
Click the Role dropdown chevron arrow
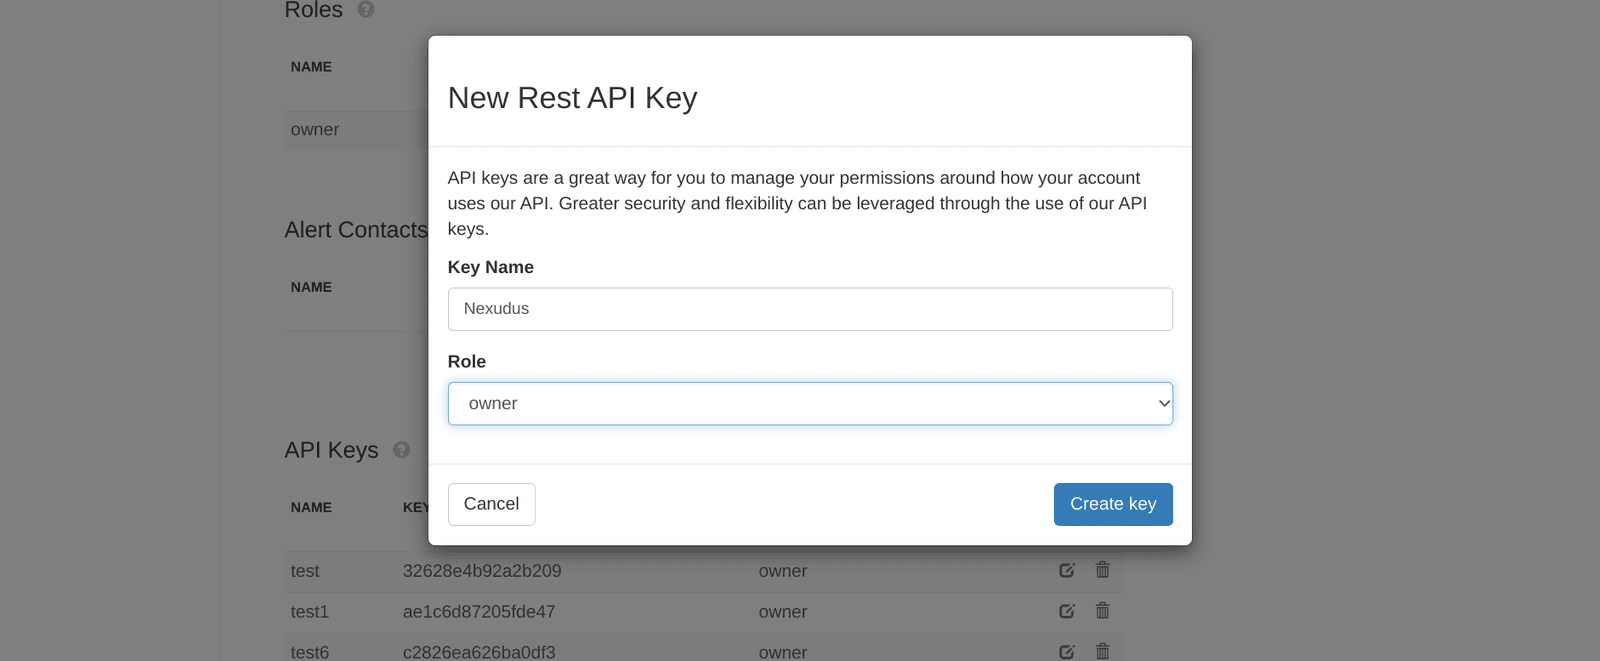pyautogui.click(x=1163, y=404)
